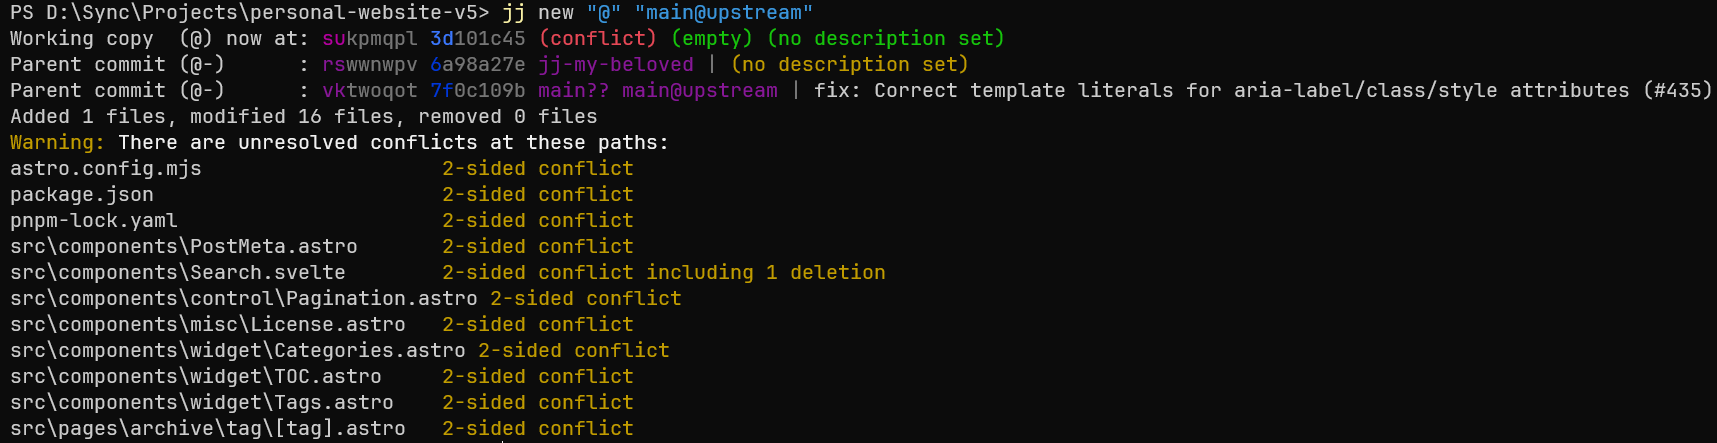Click the src\components\PostMeta.astro path
Viewport: 1717px width, 443px height.
(184, 246)
